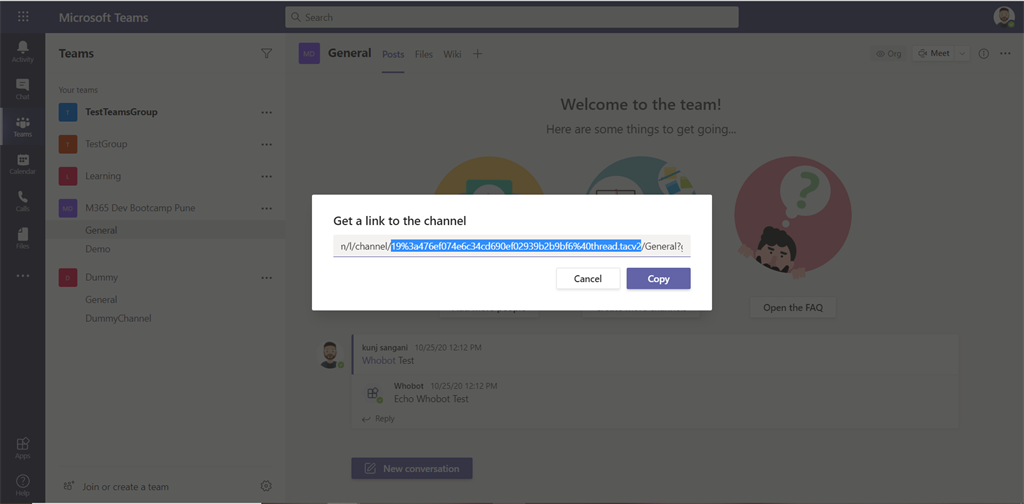Open the manage teams gear icon
This screenshot has width=1024, height=504.
click(x=266, y=486)
